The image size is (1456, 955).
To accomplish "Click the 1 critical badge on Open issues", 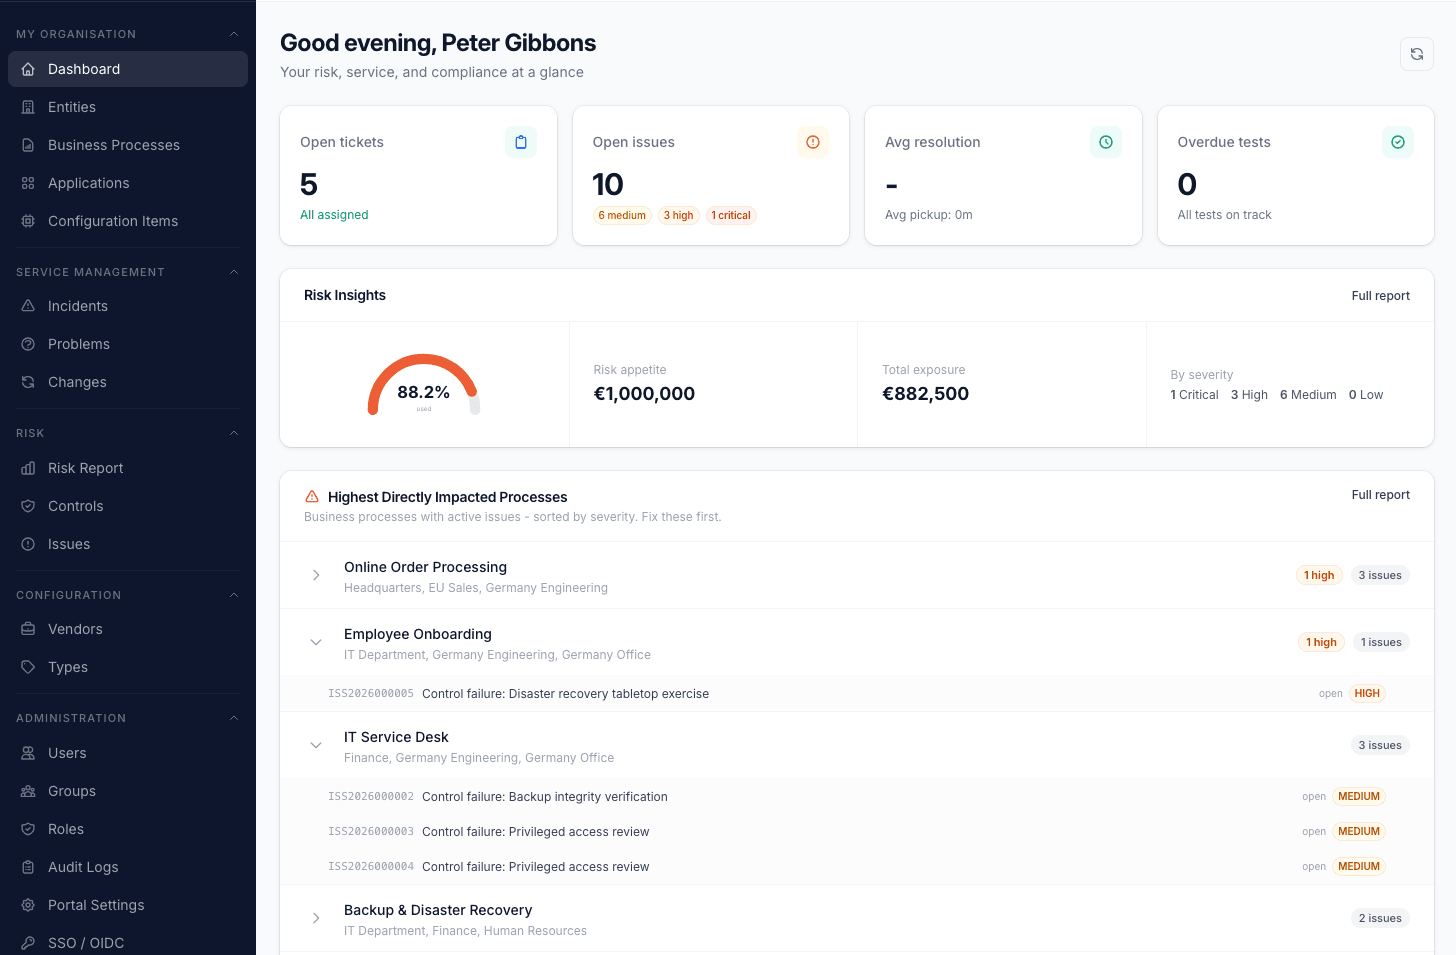I will click(731, 215).
